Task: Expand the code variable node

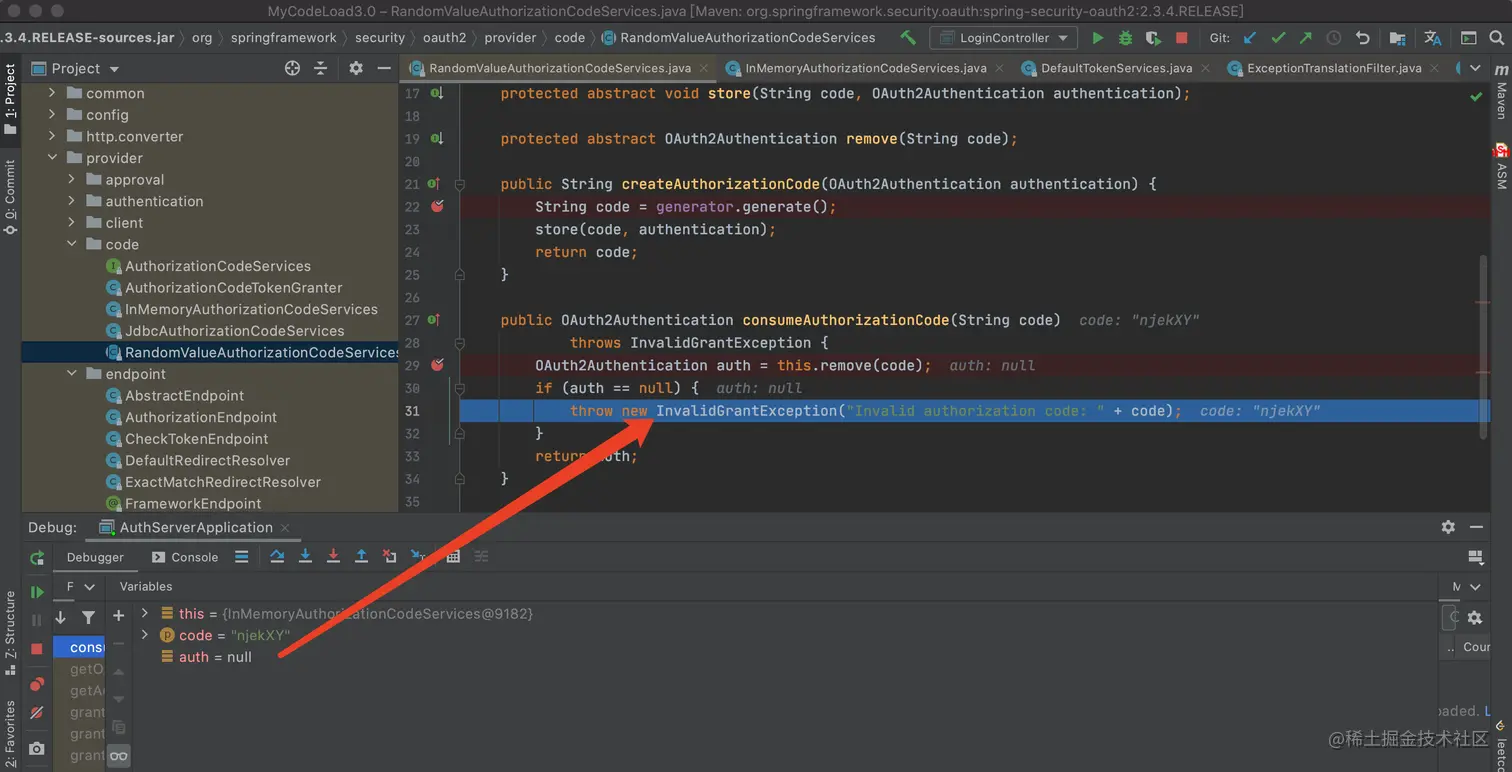Action: pyautogui.click(x=145, y=635)
